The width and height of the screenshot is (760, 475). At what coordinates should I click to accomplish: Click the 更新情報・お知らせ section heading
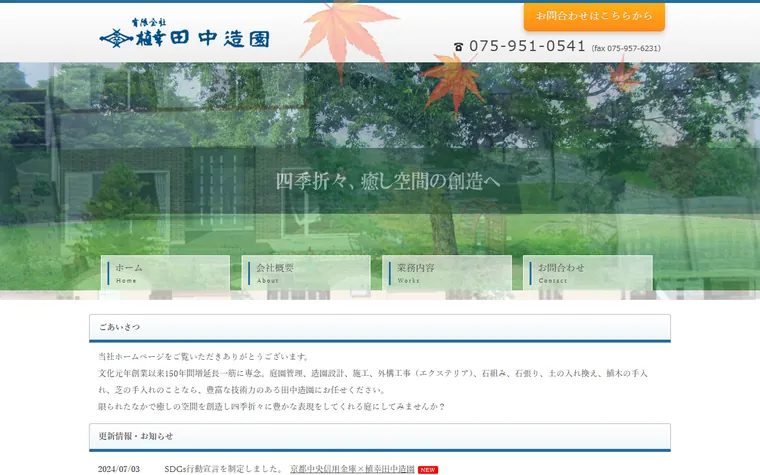pos(380,437)
